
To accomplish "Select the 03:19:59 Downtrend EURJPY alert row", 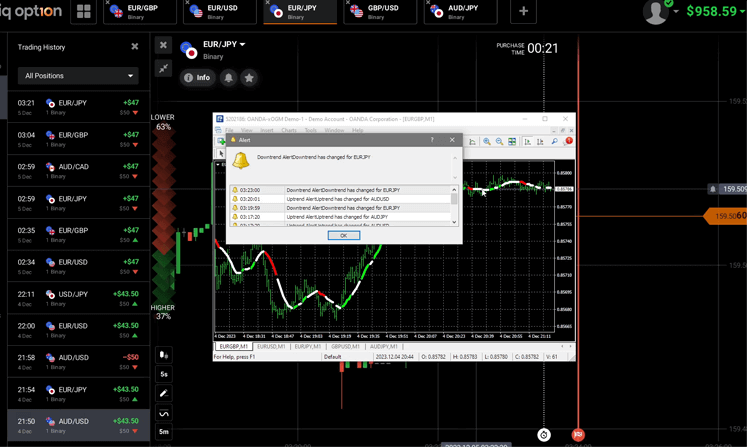I will pos(340,208).
